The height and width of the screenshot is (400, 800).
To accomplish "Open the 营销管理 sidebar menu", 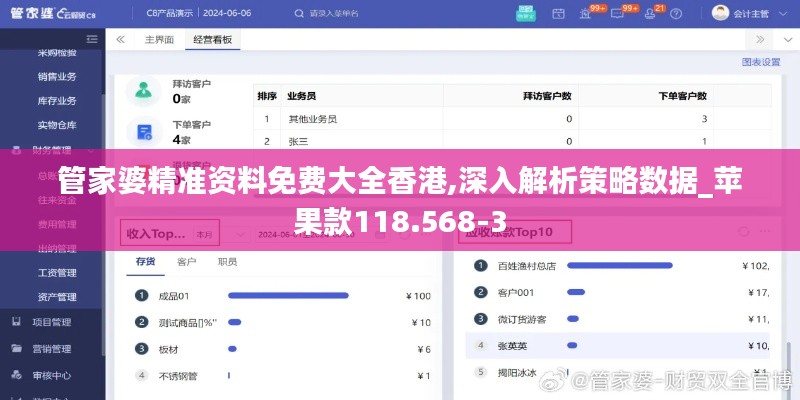I will 51,349.
